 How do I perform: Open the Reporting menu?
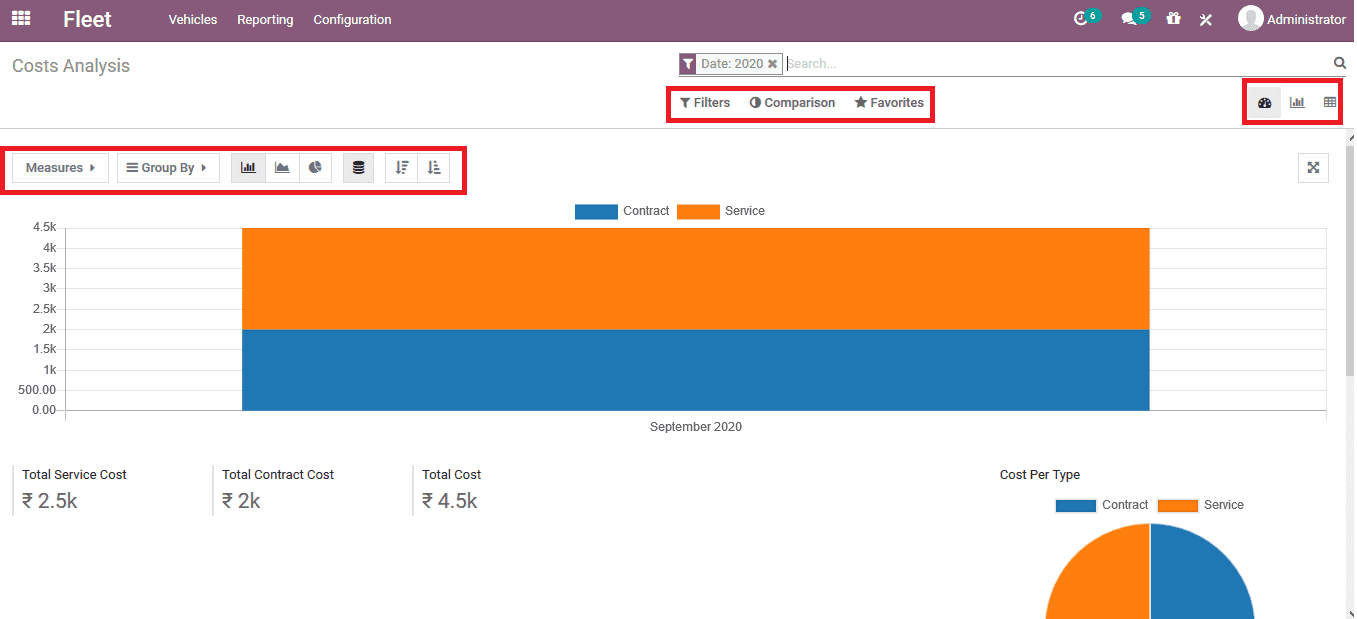coord(265,19)
